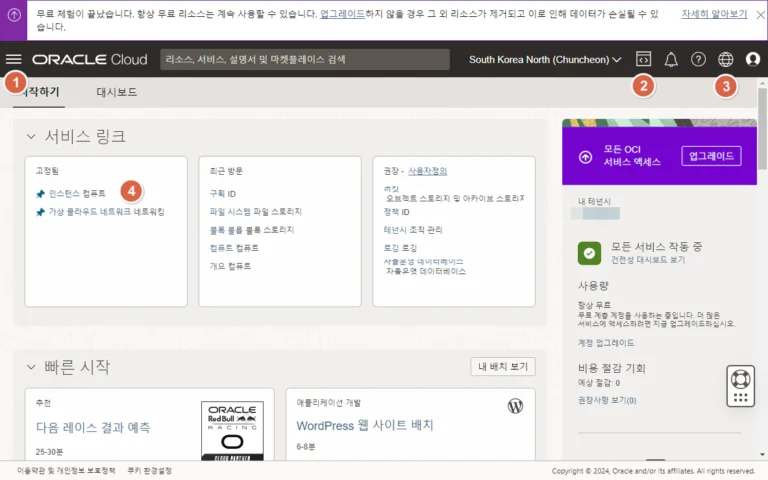Screen dimensions: 768x480
Task: Open the 쿠키 환경설정 footer link
Action: point(149,470)
